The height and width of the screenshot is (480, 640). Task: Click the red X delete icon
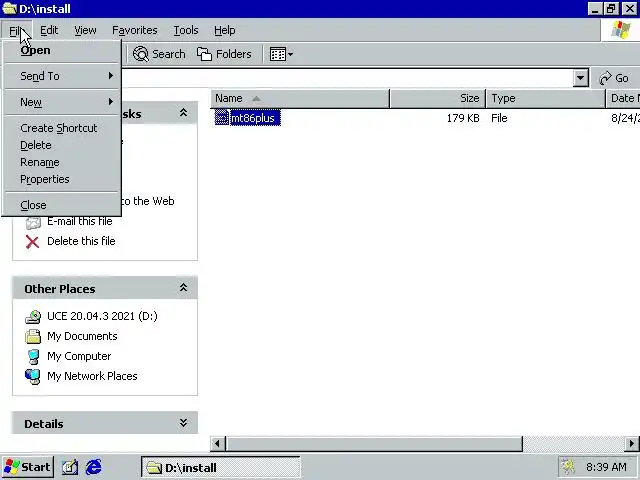tap(33, 242)
